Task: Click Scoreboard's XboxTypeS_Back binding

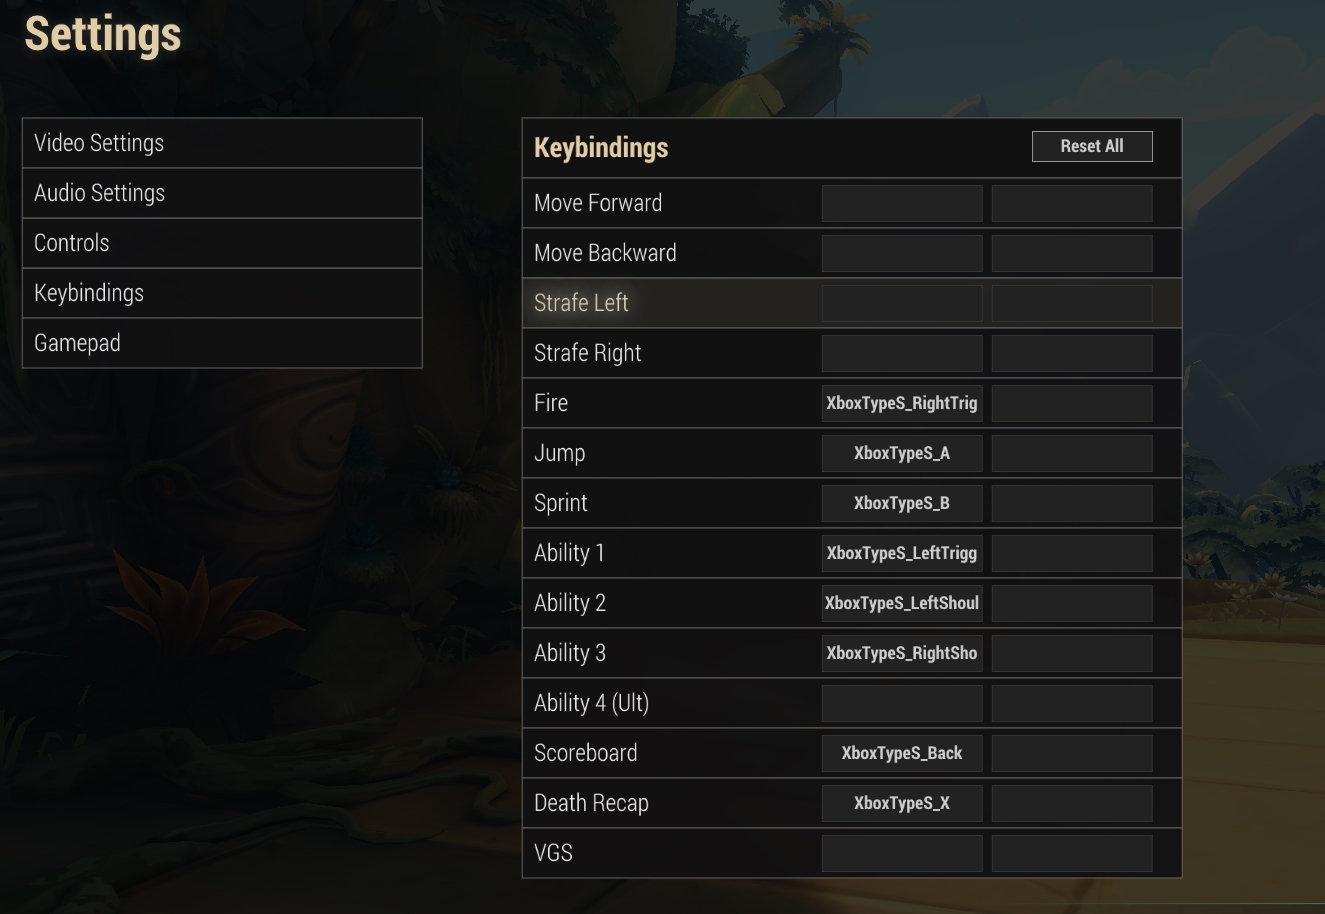Action: click(902, 753)
